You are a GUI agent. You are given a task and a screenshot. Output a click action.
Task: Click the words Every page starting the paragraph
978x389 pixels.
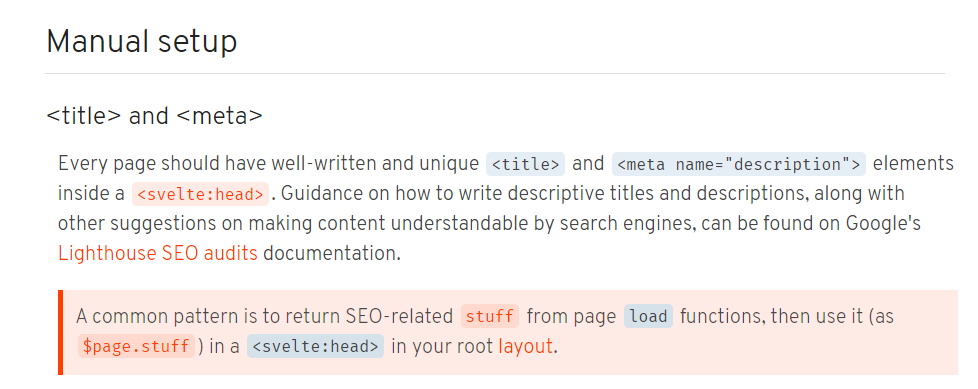[107, 164]
